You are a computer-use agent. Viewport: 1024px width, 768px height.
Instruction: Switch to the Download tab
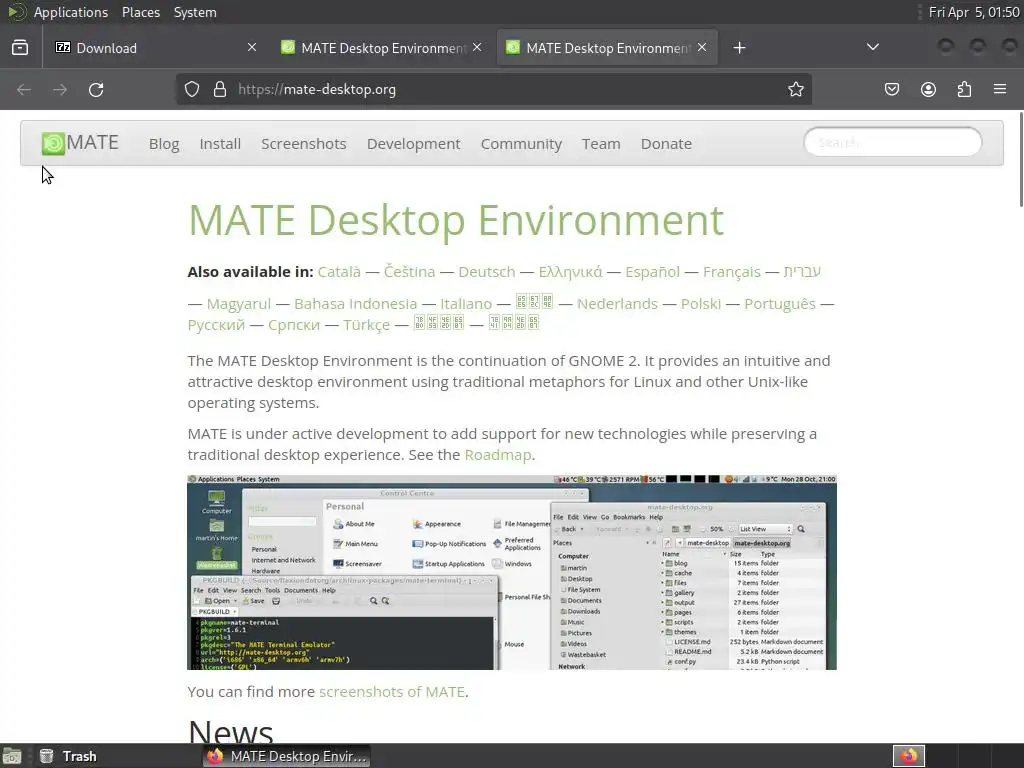157,48
